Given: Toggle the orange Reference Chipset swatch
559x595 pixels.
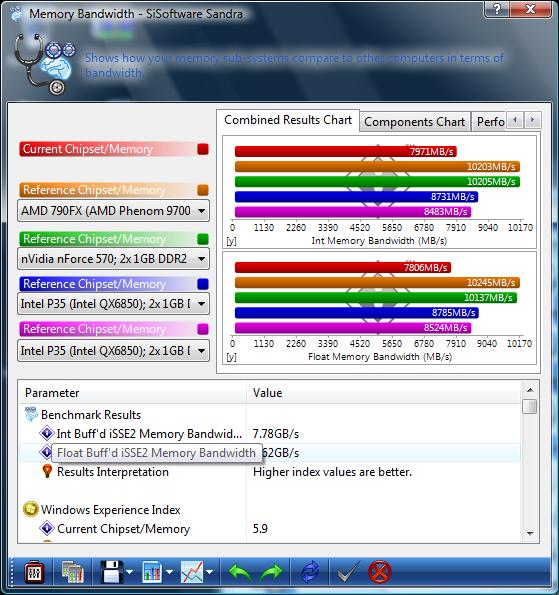Looking at the screenshot, I should point(203,190).
